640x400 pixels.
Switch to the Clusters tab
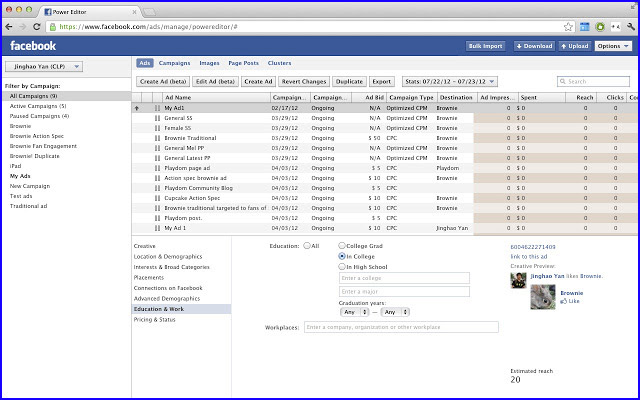[x=280, y=63]
